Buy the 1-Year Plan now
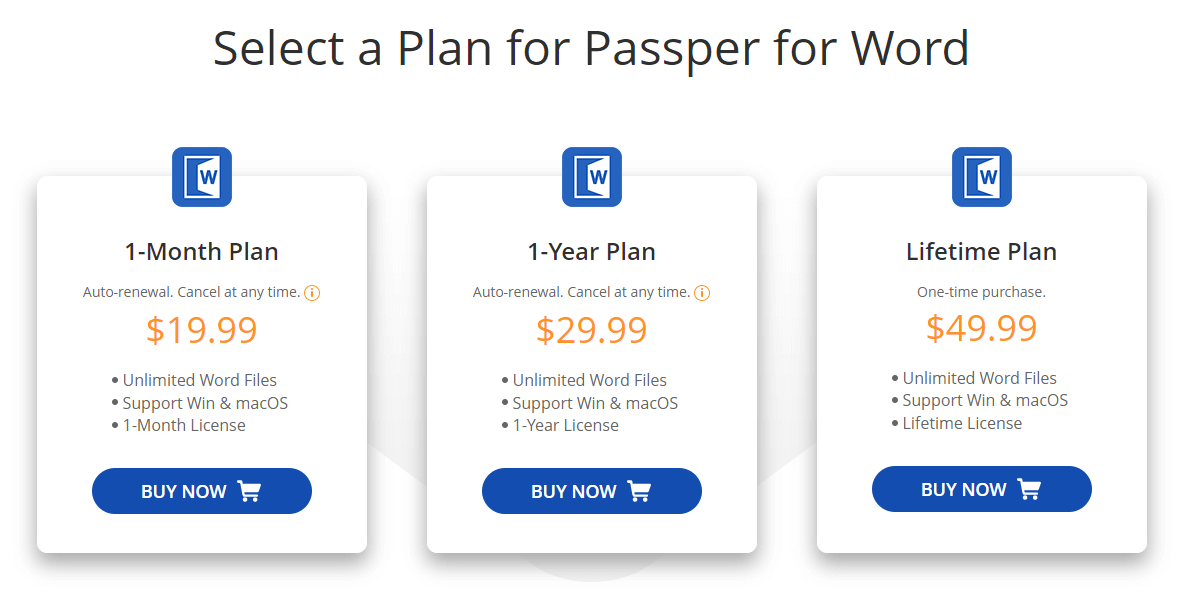The image size is (1180, 594). click(x=592, y=491)
